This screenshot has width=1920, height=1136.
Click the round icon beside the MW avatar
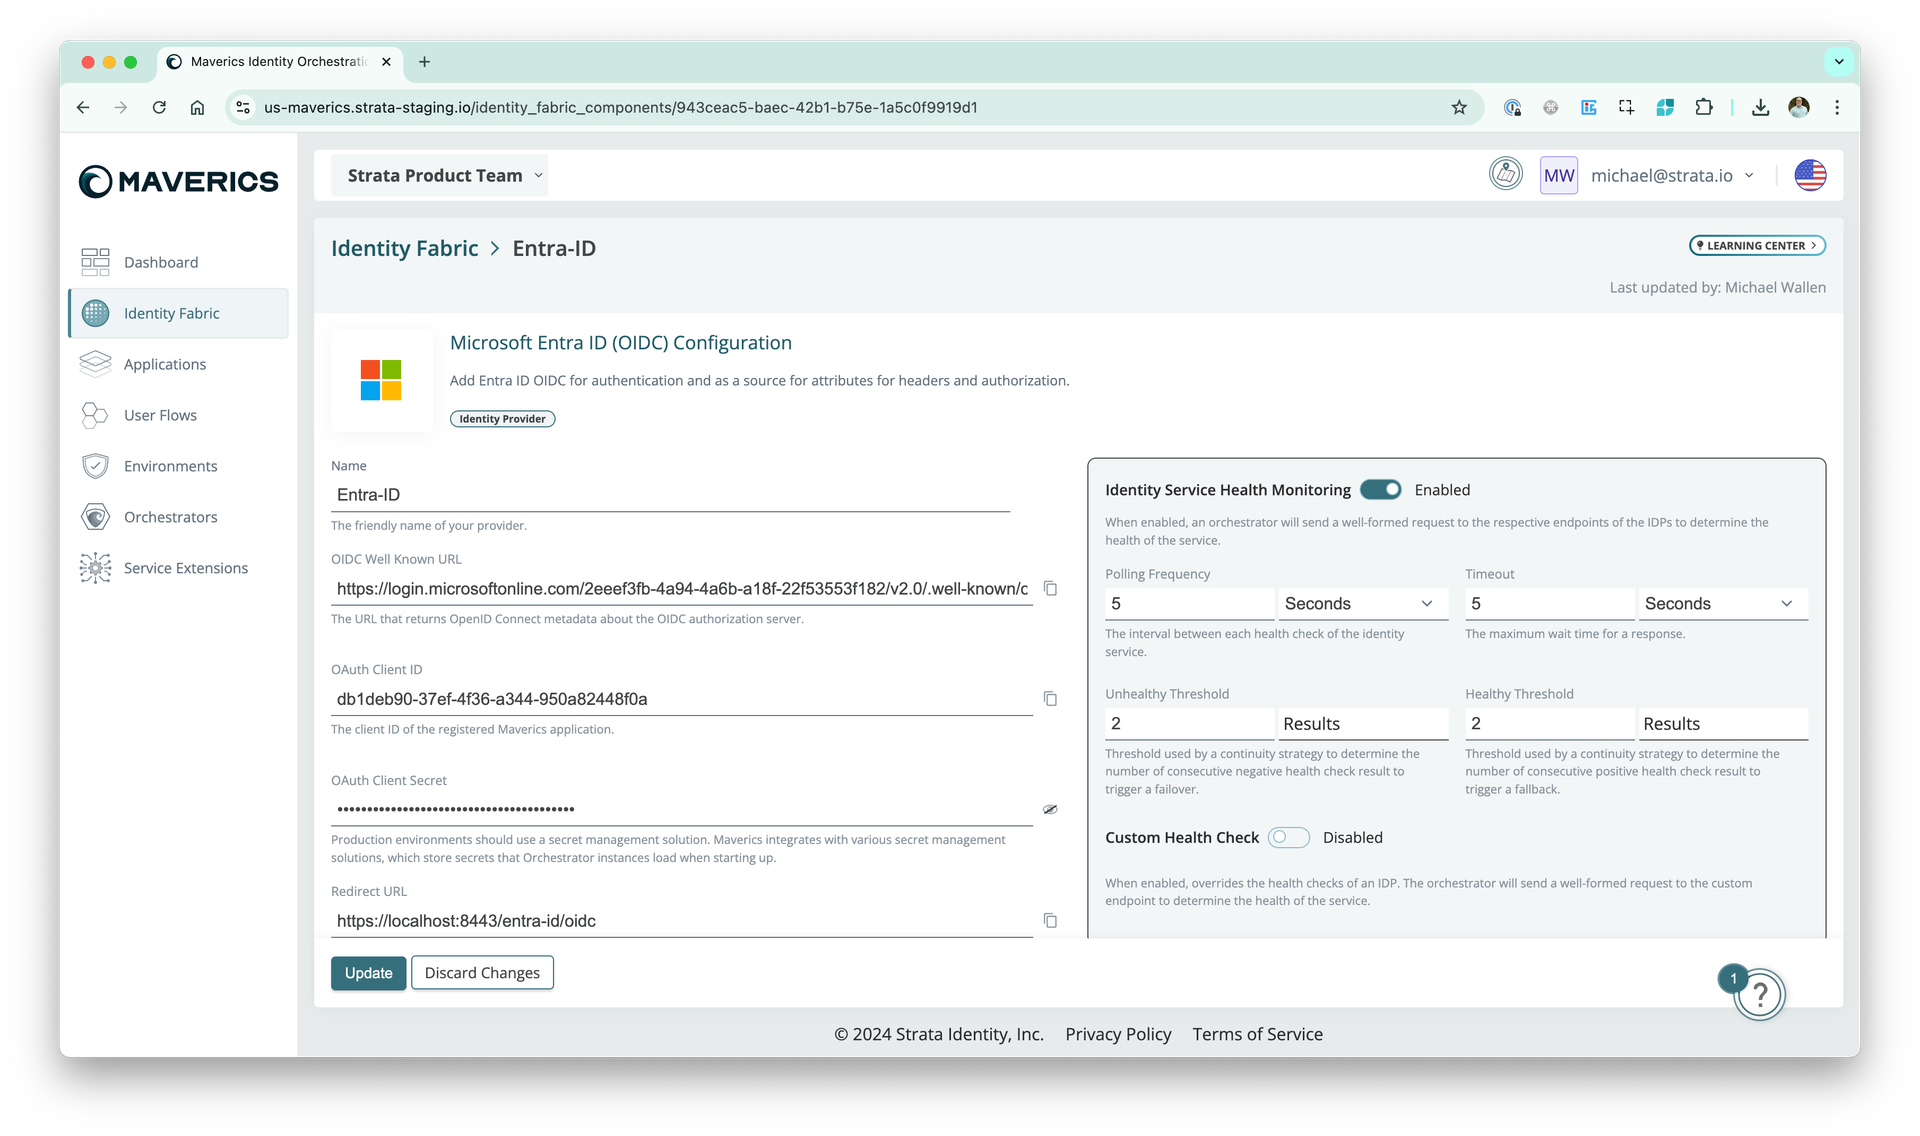pyautogui.click(x=1505, y=174)
